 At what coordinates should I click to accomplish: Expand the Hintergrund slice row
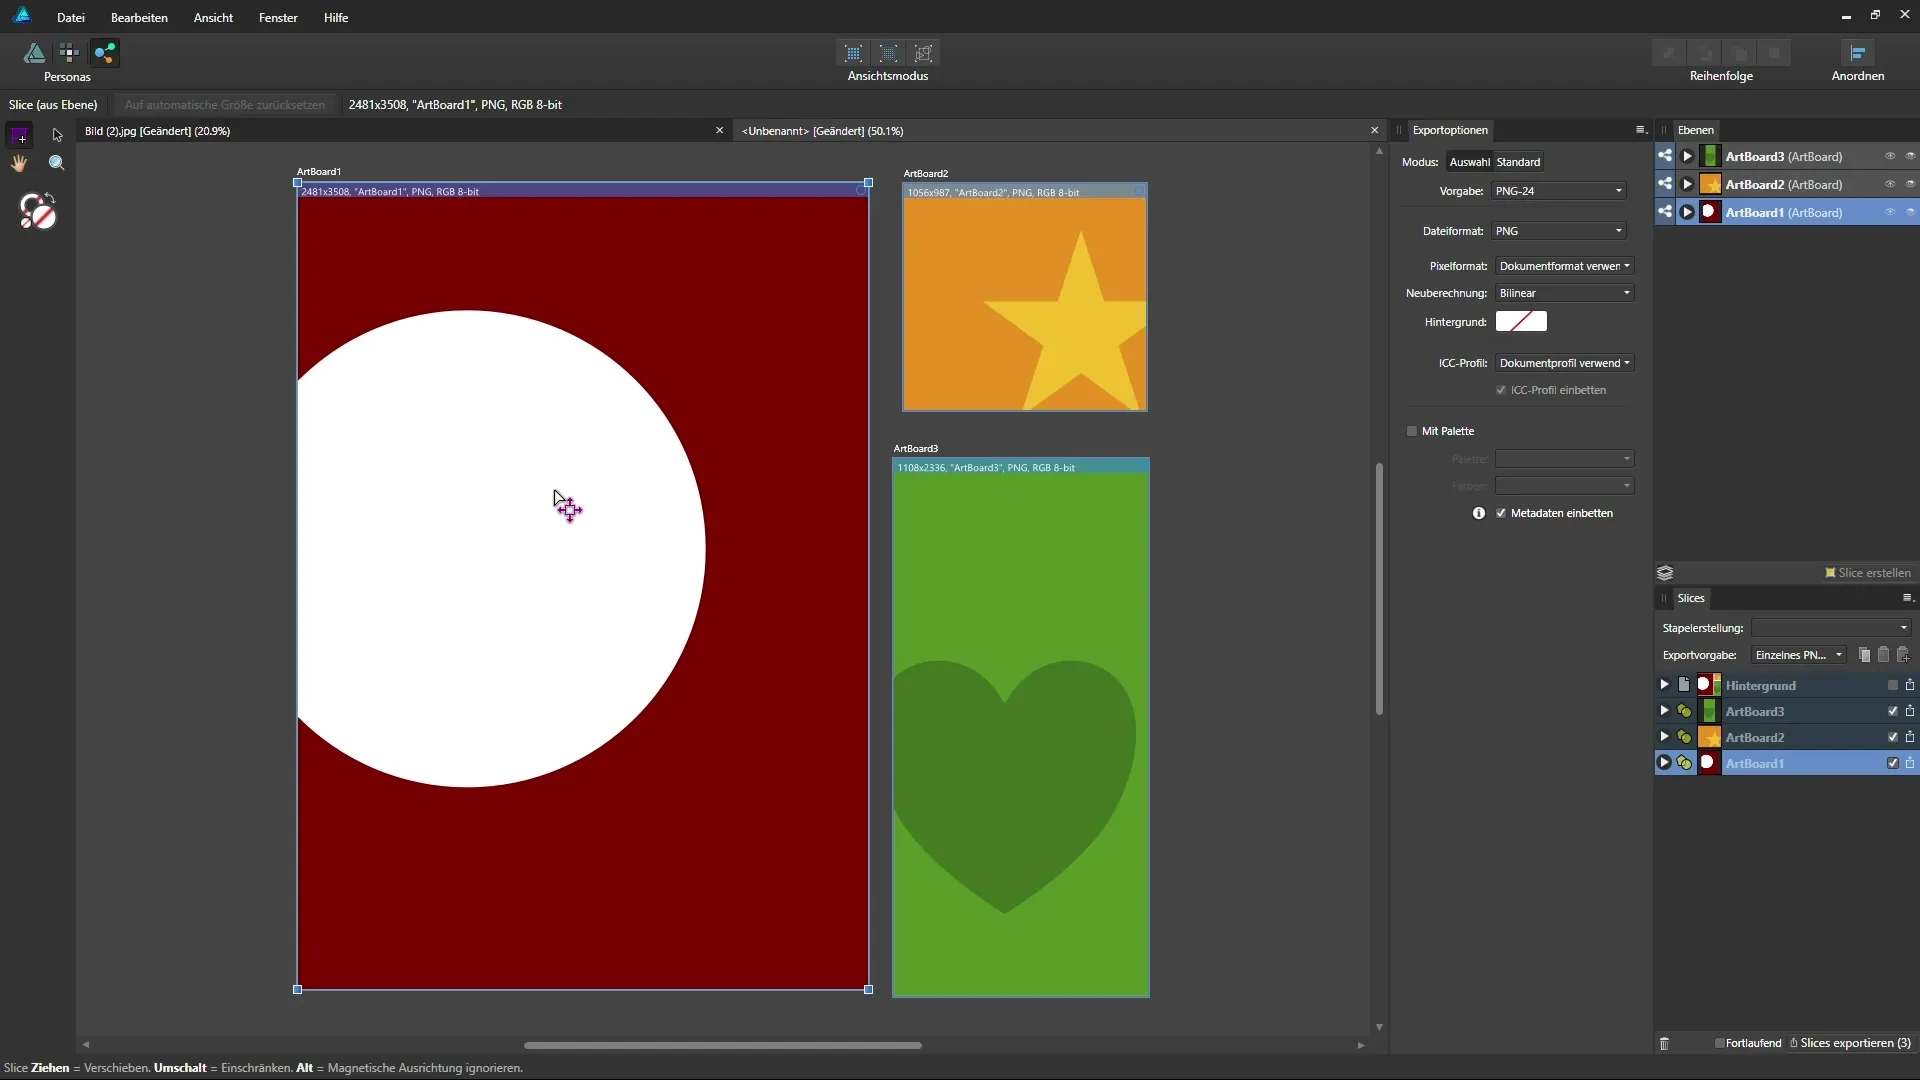pyautogui.click(x=1664, y=685)
